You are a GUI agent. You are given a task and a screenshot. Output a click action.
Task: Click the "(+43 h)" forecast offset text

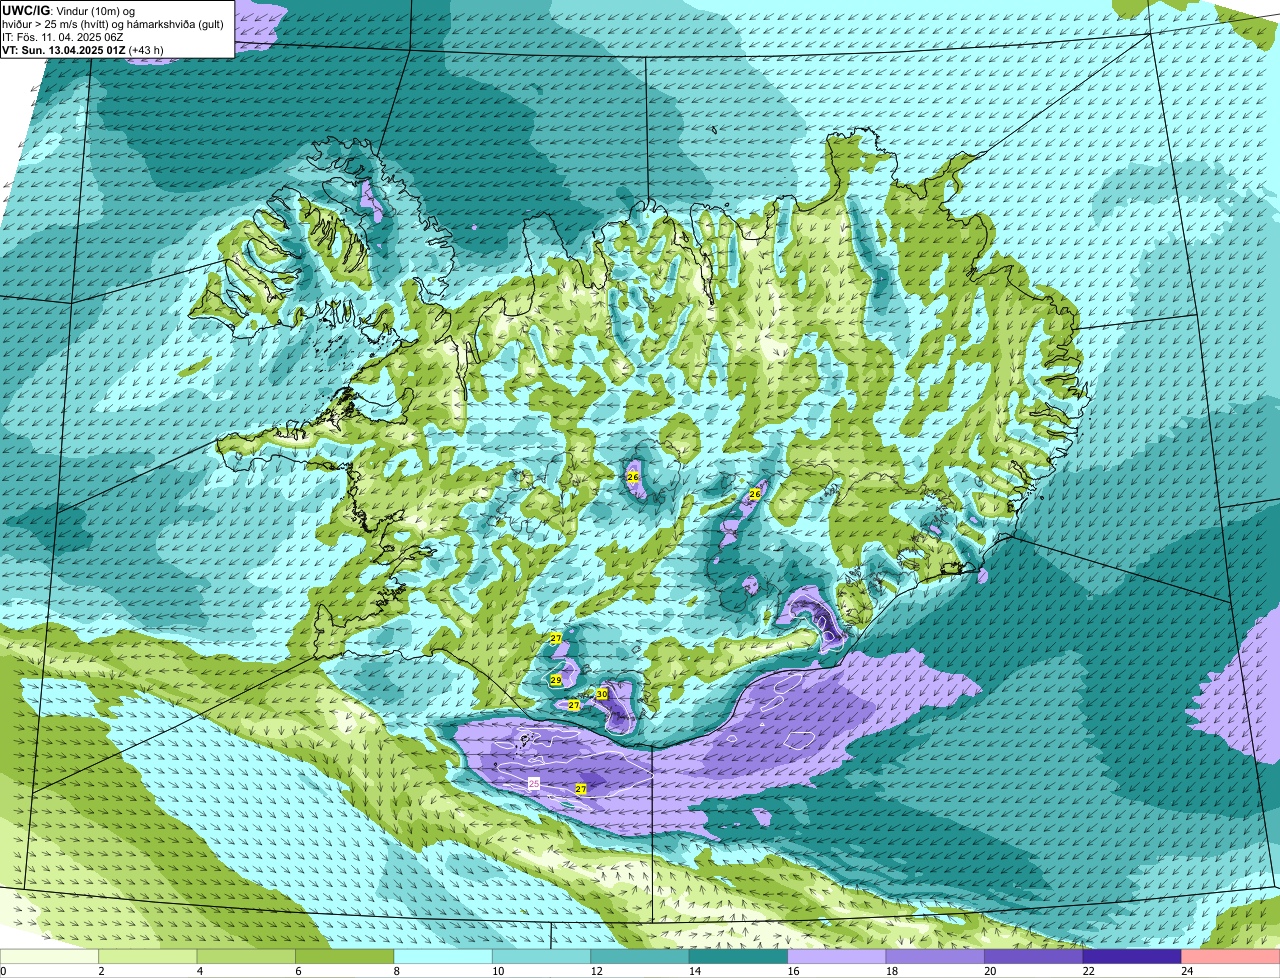tap(146, 50)
